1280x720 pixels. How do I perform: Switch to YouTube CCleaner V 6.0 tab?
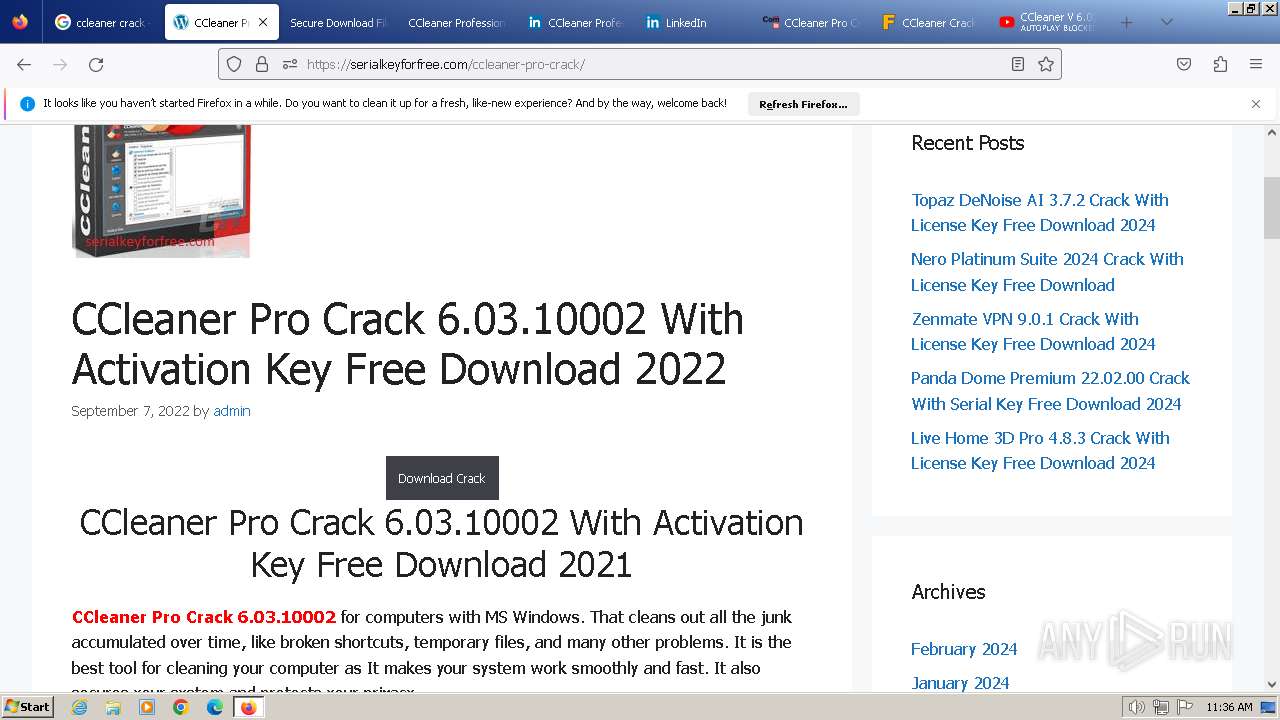tap(1047, 22)
